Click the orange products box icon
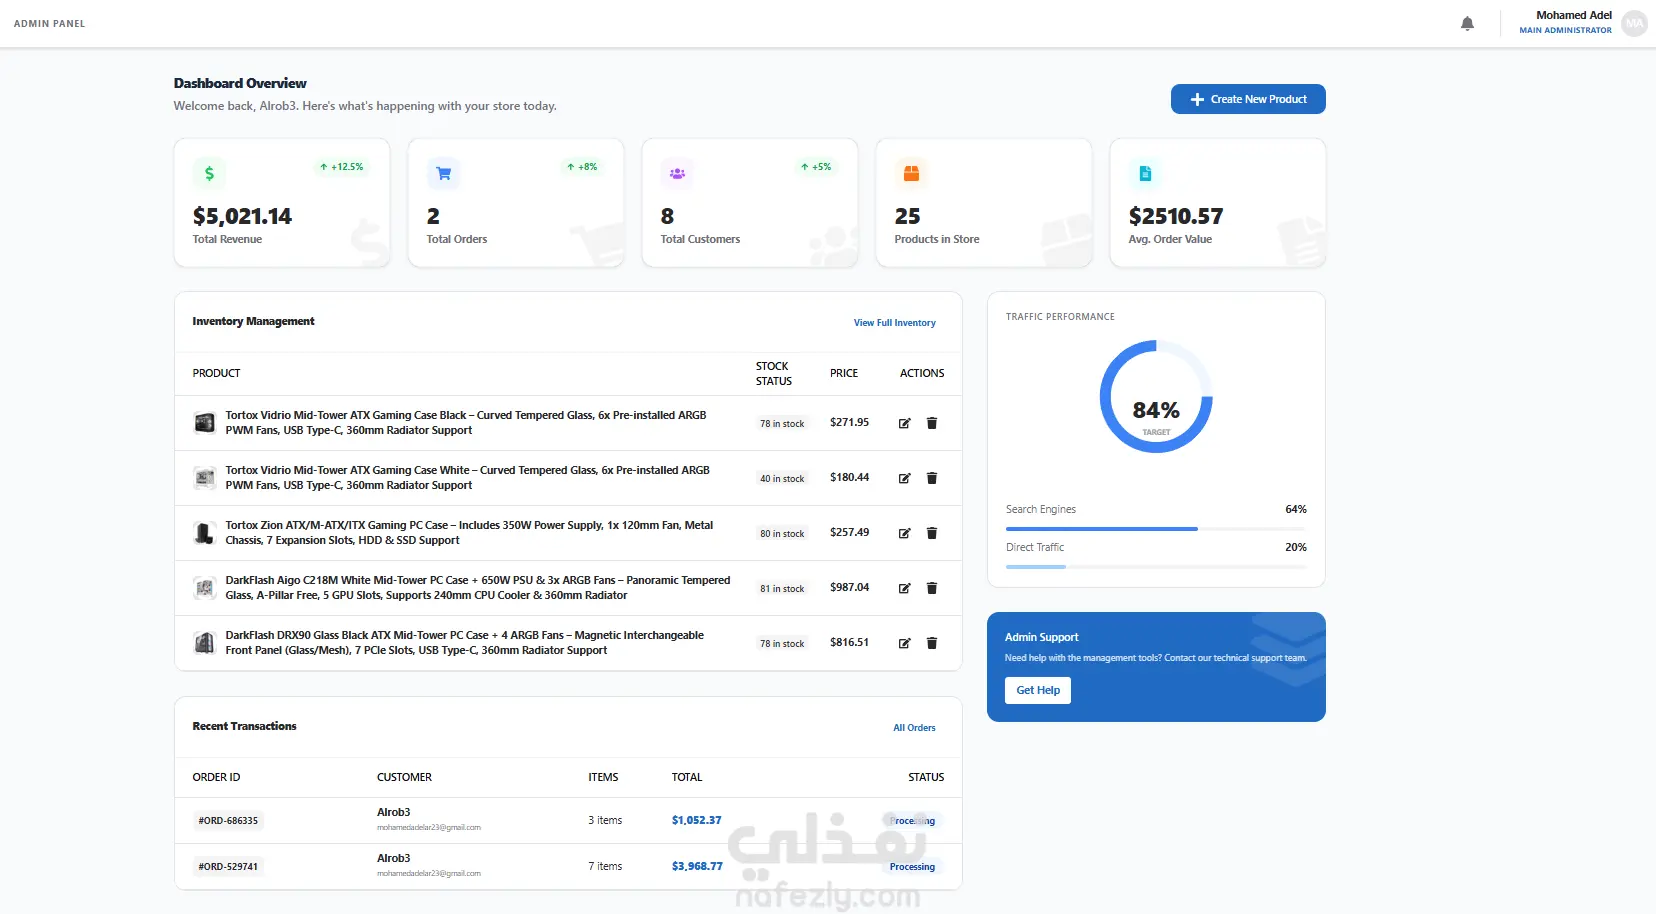The image size is (1656, 914). [x=911, y=173]
